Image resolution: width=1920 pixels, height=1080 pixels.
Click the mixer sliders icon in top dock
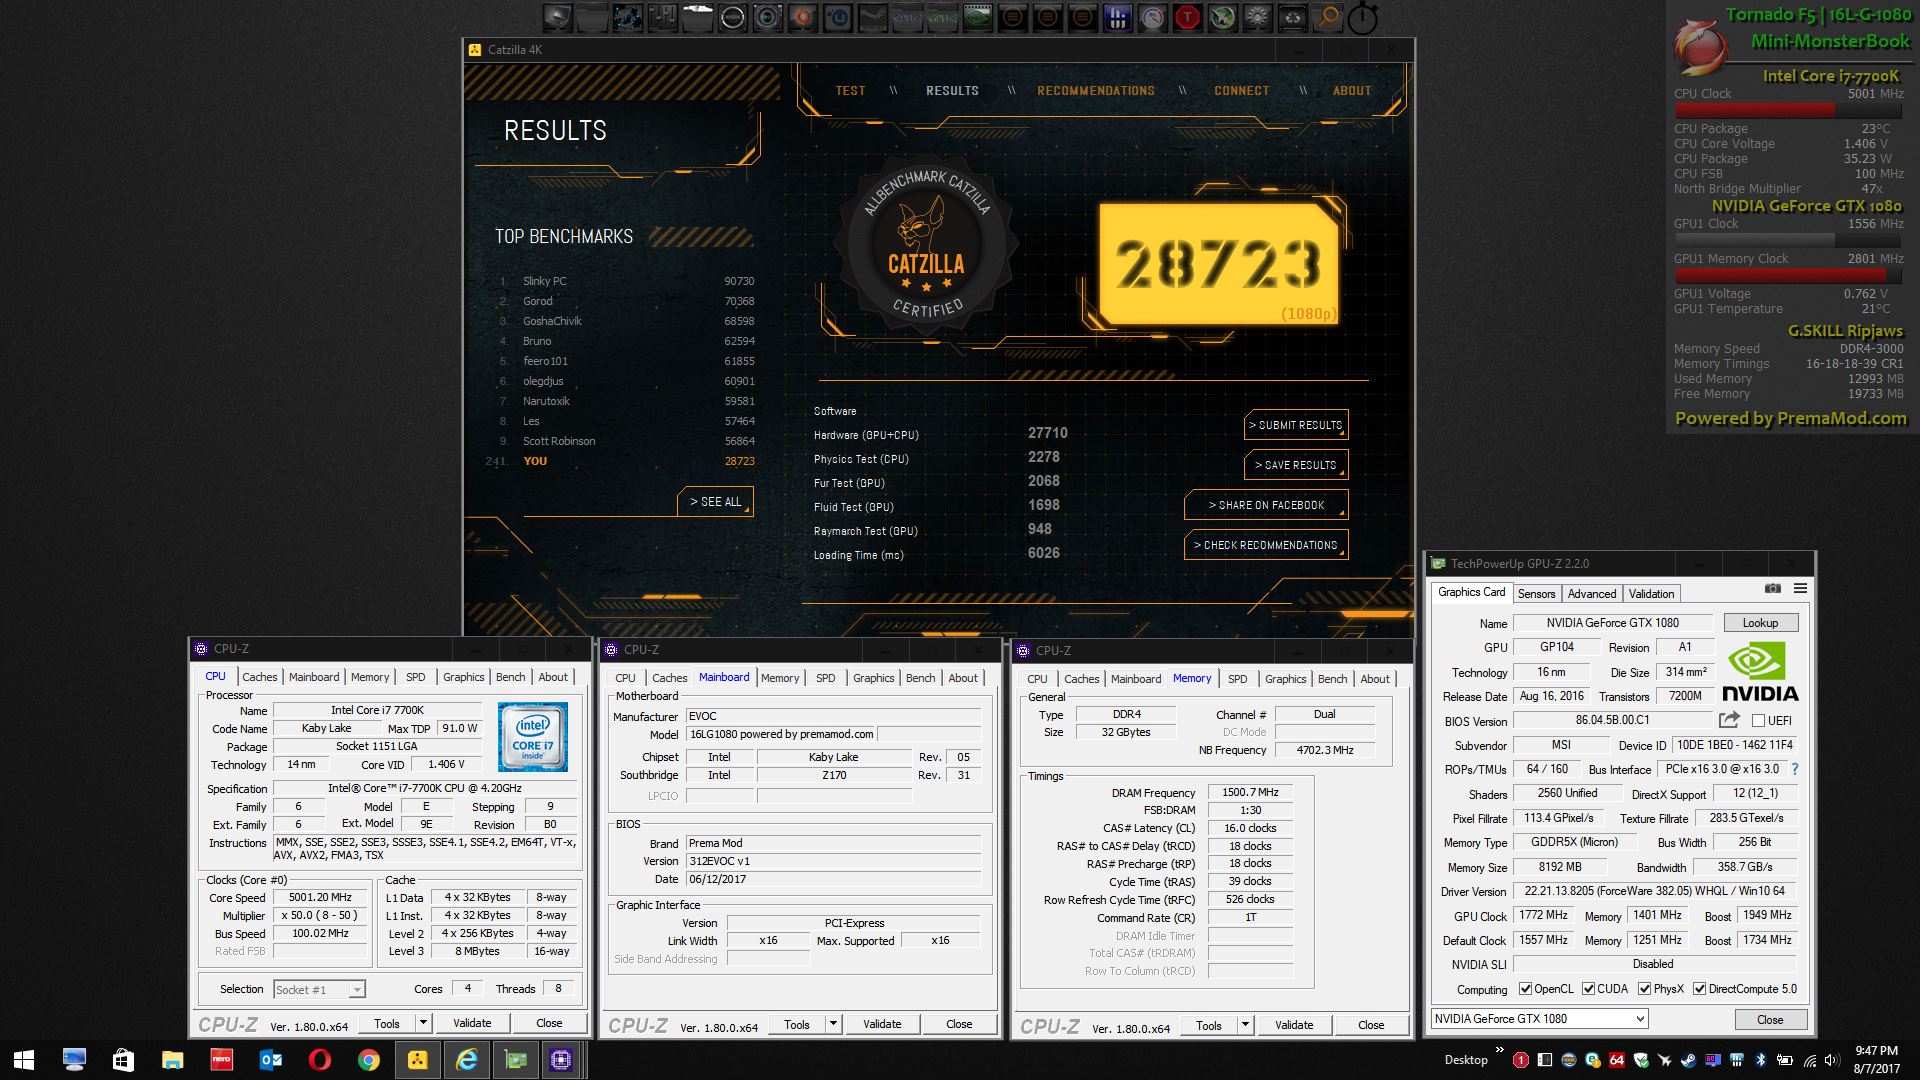click(x=663, y=17)
